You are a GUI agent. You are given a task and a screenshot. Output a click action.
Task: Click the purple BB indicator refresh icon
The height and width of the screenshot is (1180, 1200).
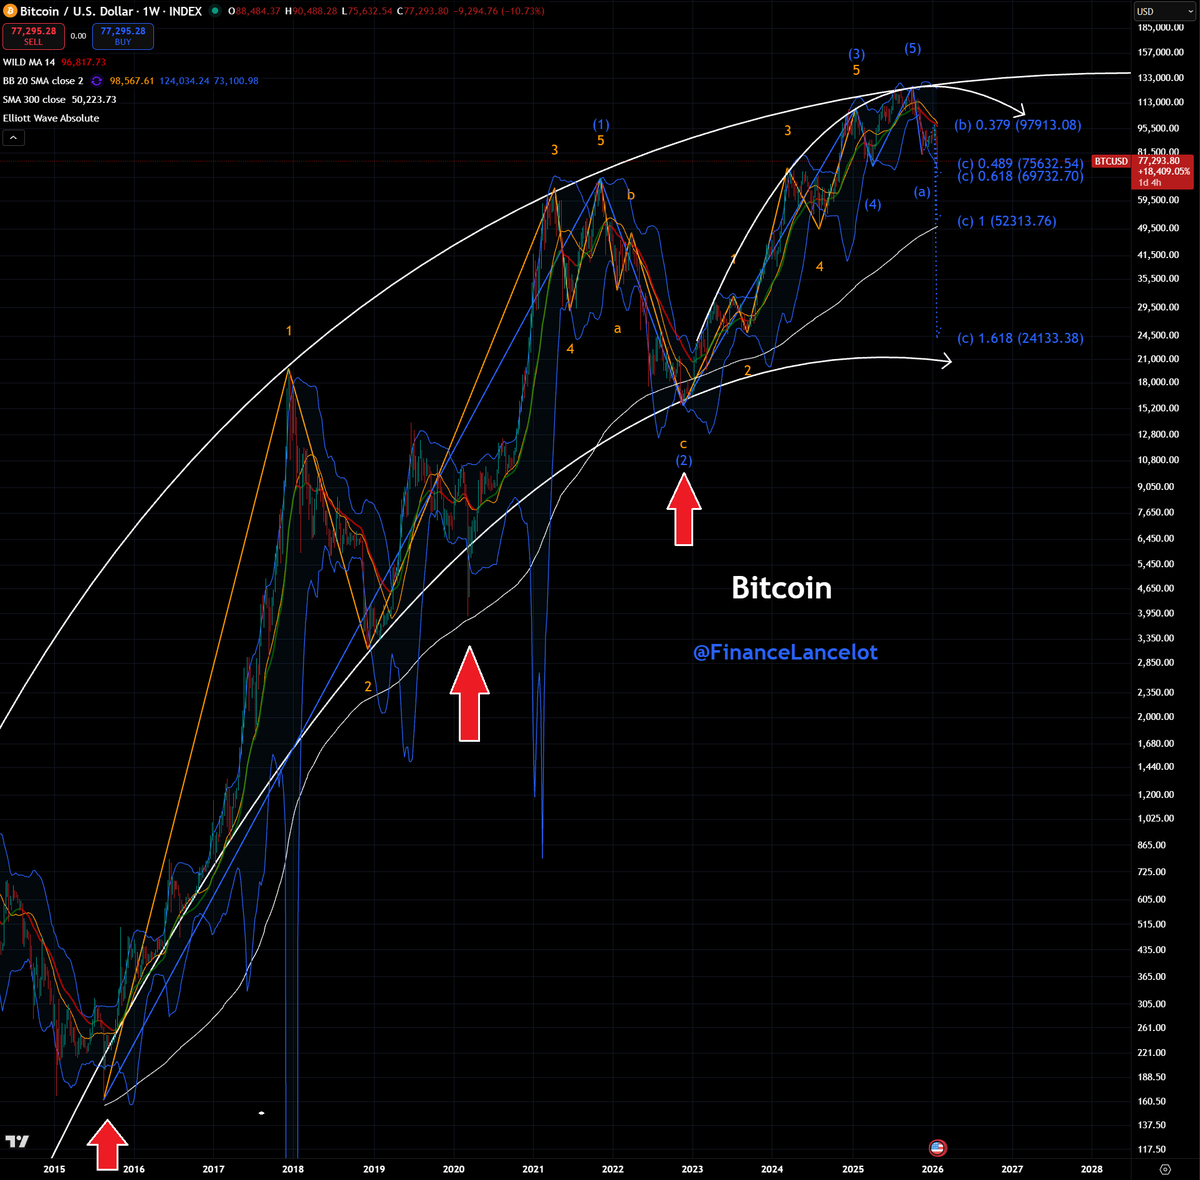97,81
